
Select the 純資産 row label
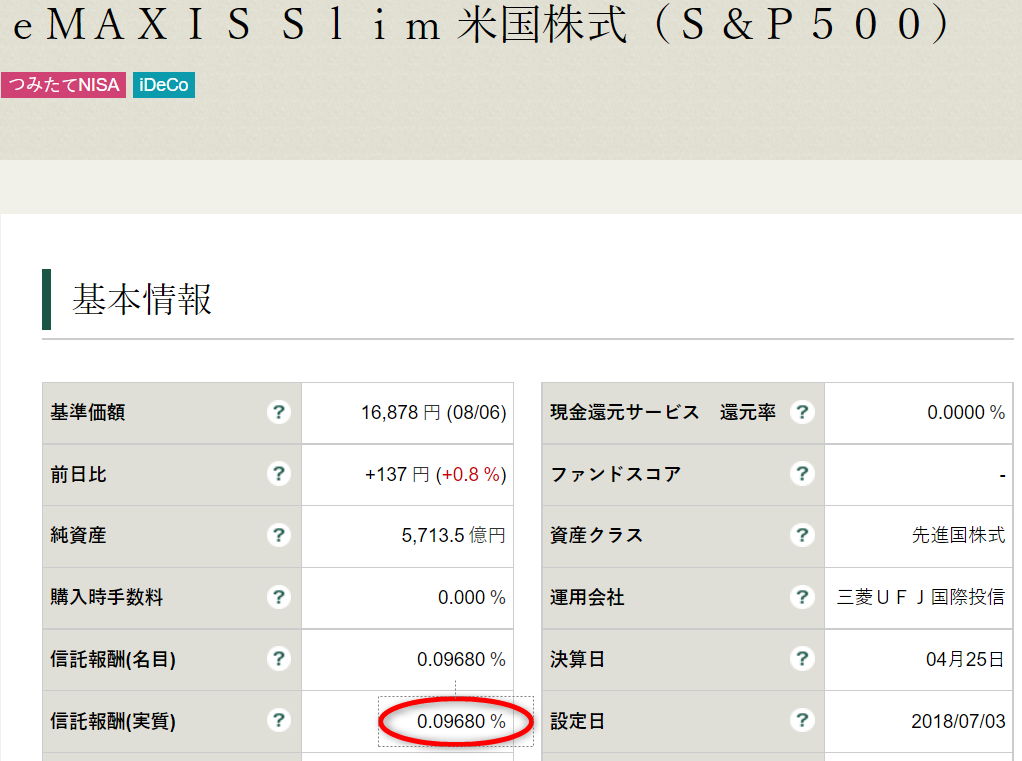coord(78,536)
